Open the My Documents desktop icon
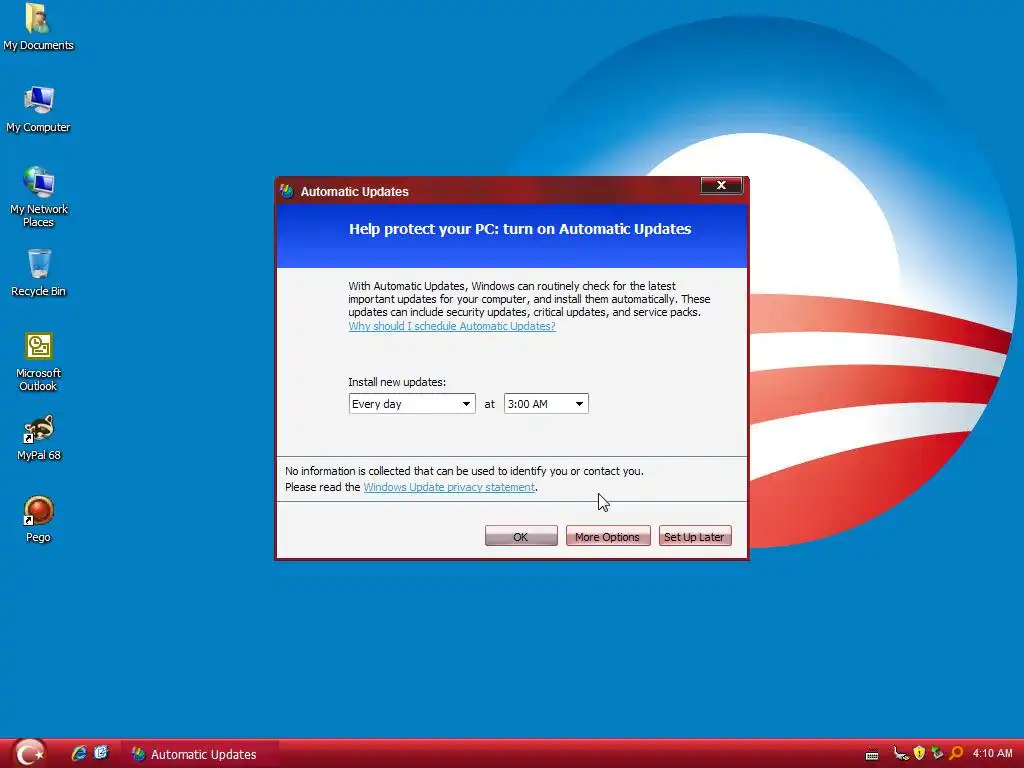 click(38, 27)
